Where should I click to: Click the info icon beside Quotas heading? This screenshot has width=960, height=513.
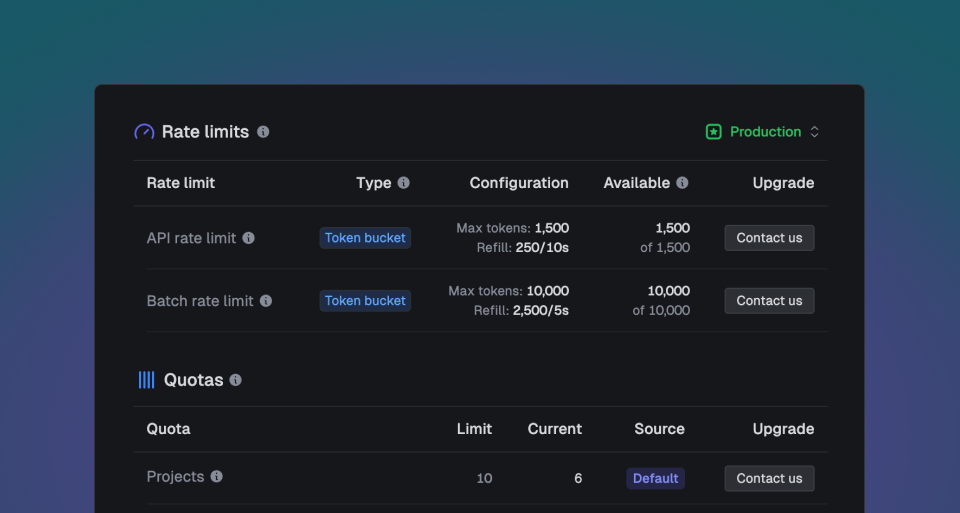click(x=236, y=380)
